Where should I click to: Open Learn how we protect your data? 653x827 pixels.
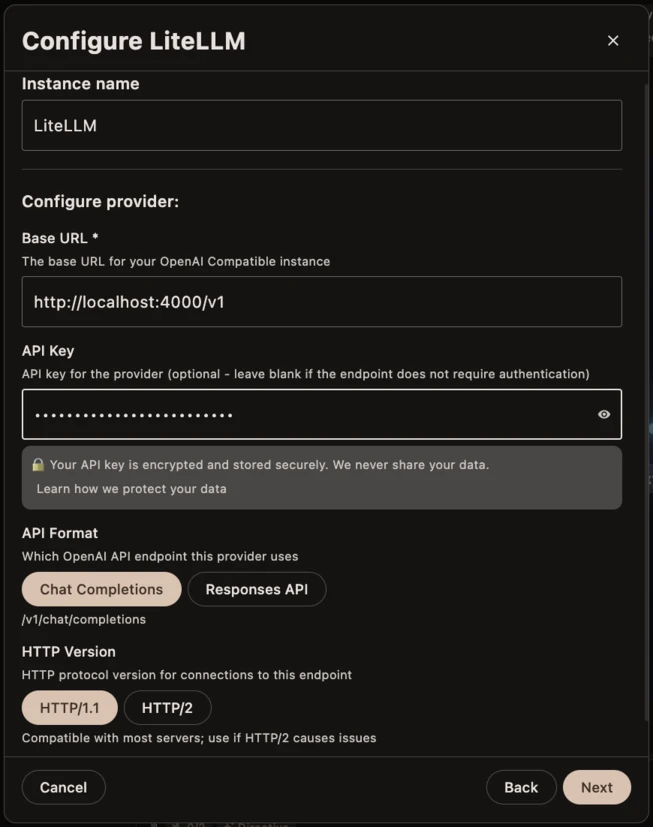pyautogui.click(x=131, y=489)
